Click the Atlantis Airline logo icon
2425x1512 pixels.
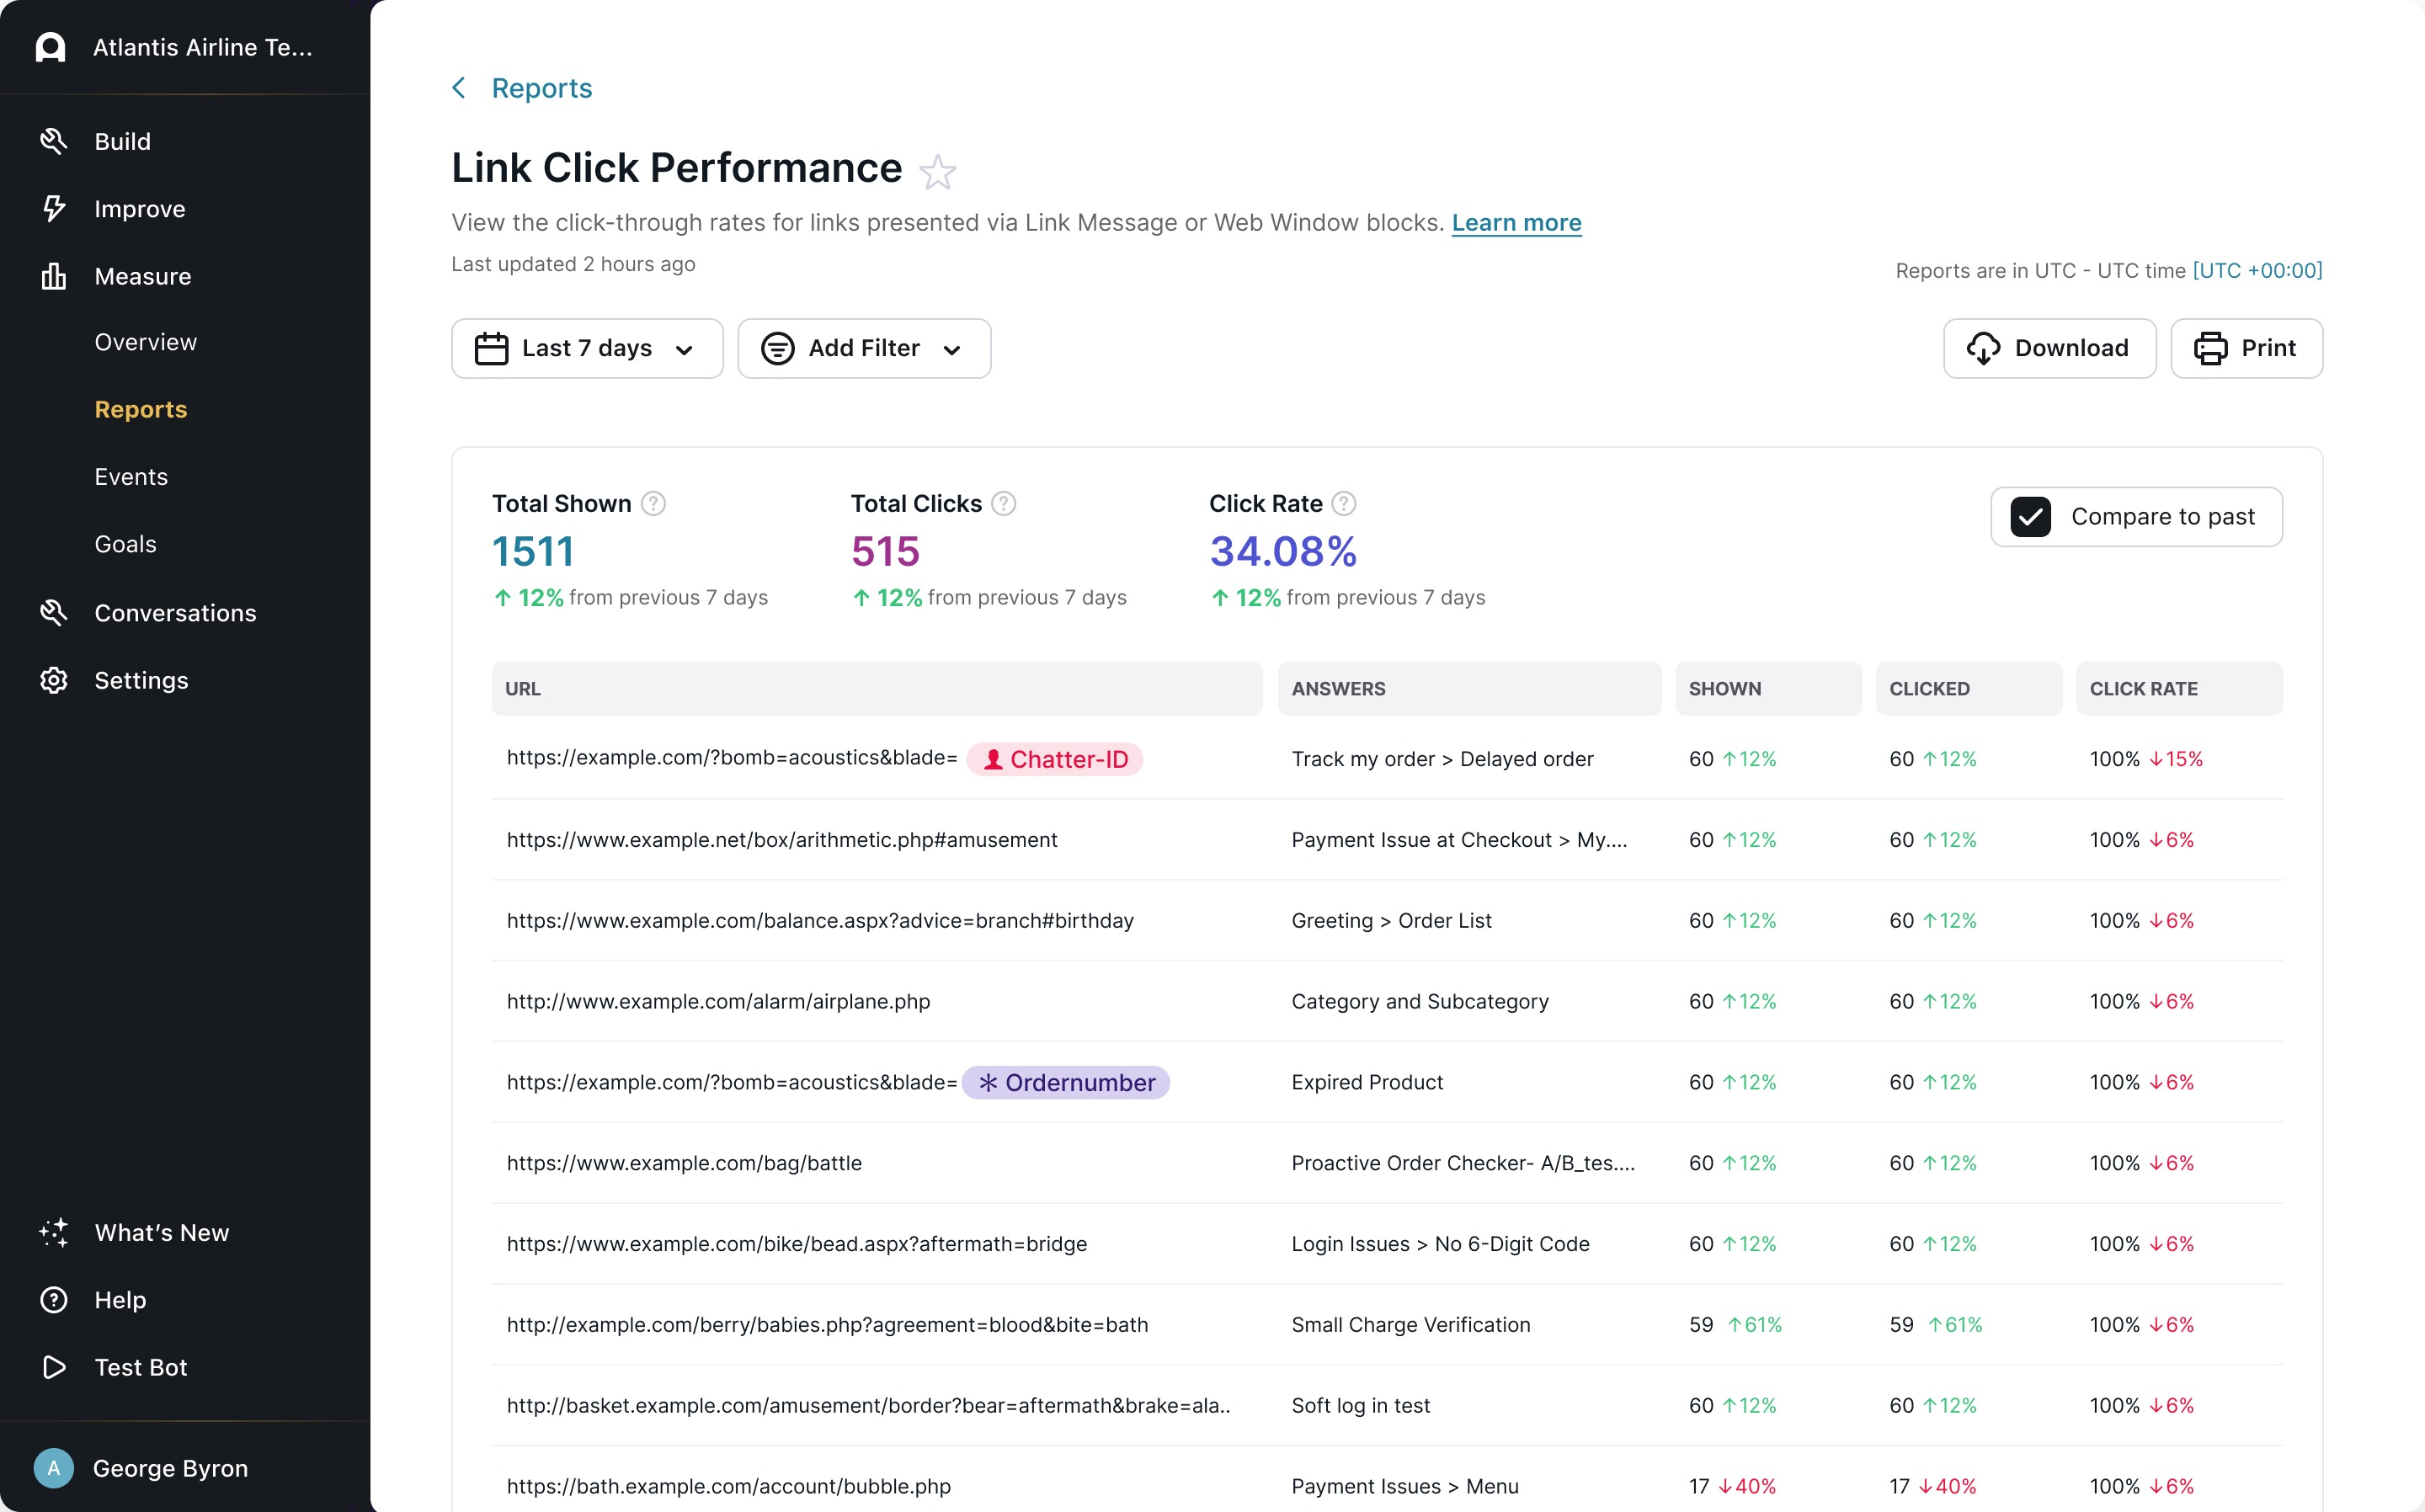pyautogui.click(x=50, y=47)
